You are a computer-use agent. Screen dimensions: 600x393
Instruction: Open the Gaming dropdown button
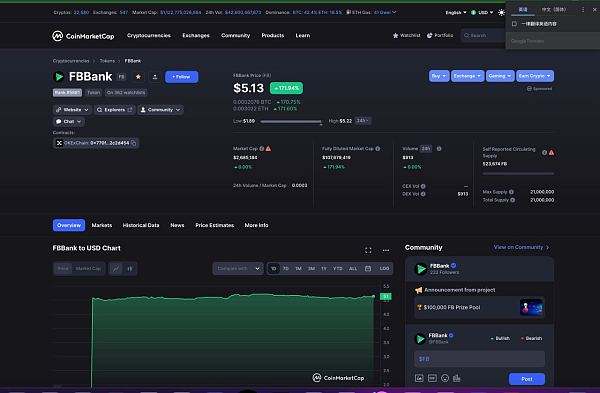[x=500, y=76]
